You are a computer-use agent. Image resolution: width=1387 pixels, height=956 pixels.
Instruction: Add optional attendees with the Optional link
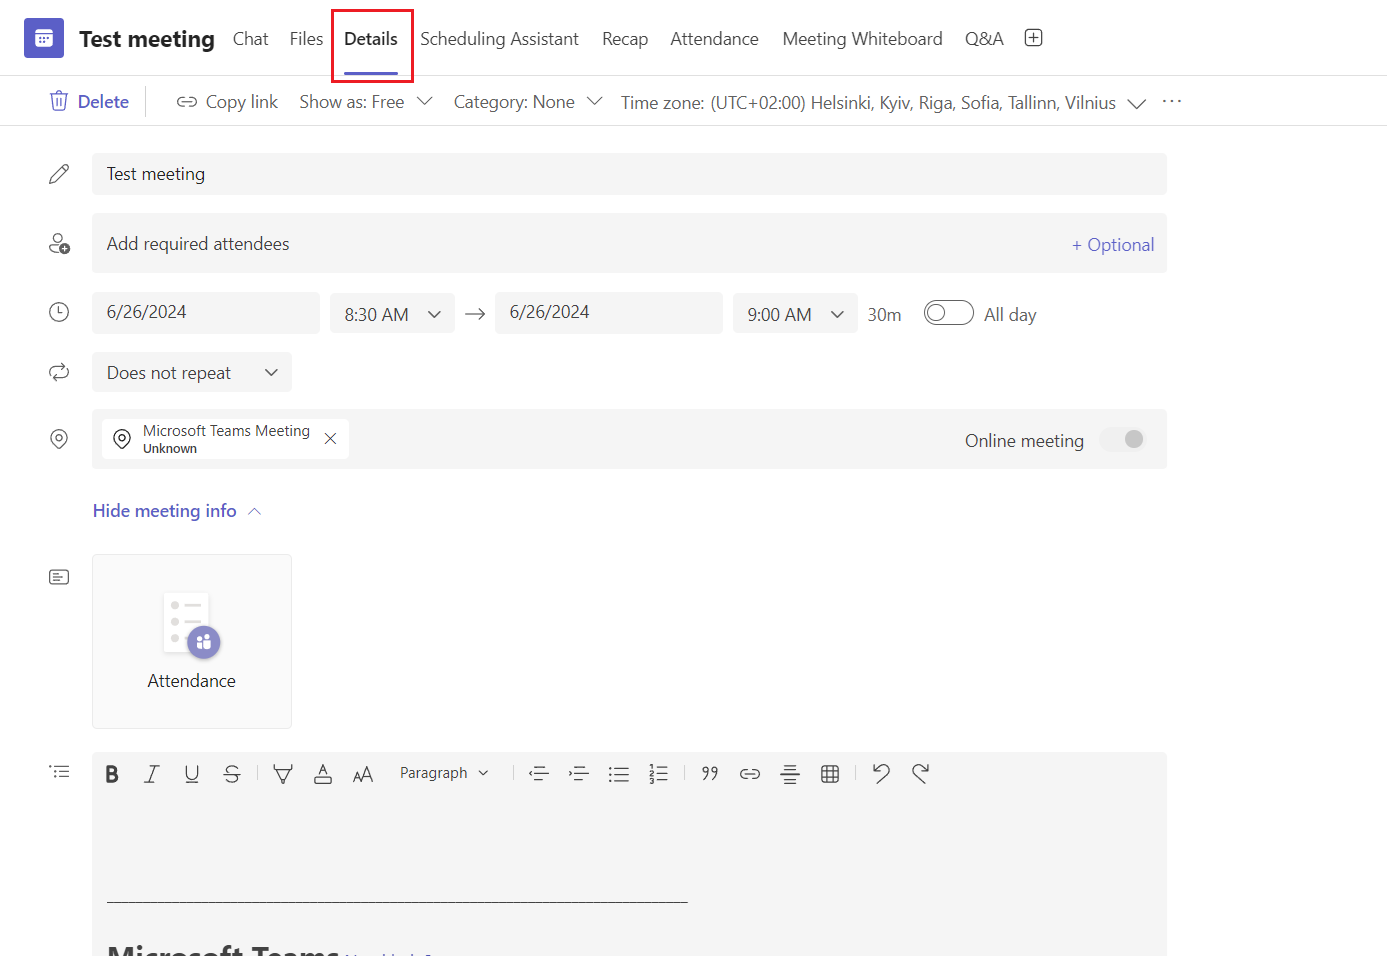(x=1113, y=243)
